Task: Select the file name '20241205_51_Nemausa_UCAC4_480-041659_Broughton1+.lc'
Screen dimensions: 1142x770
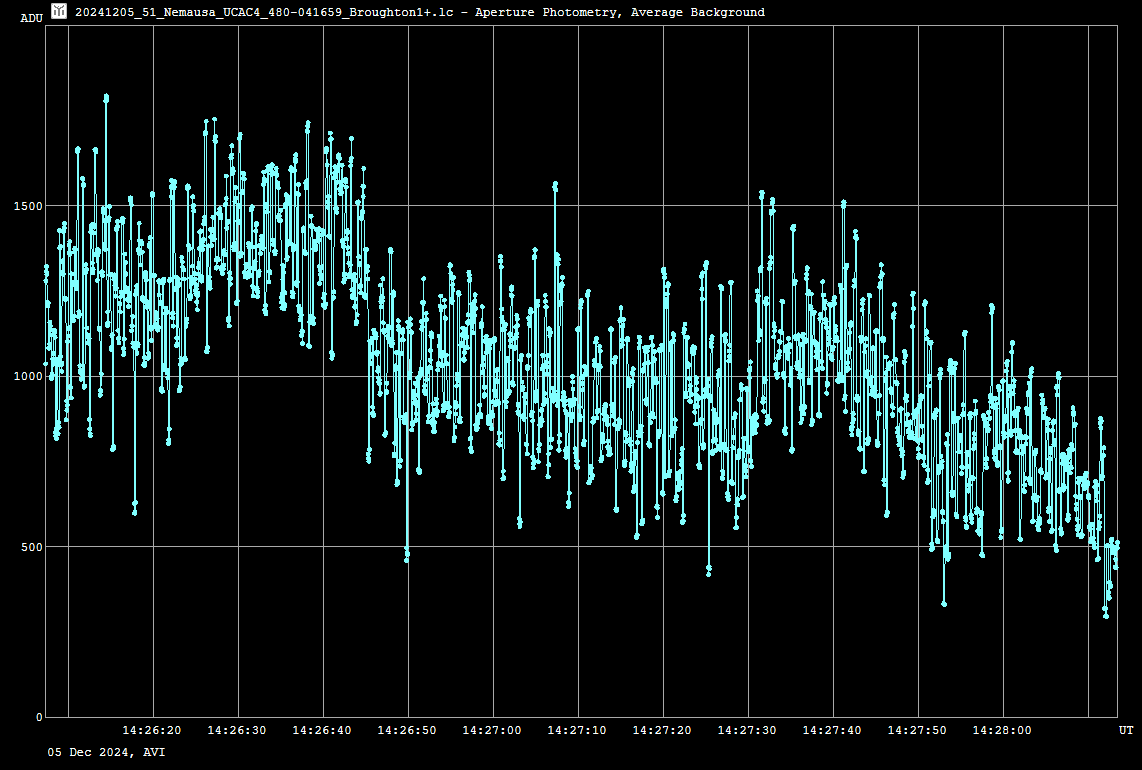Action: (x=264, y=12)
